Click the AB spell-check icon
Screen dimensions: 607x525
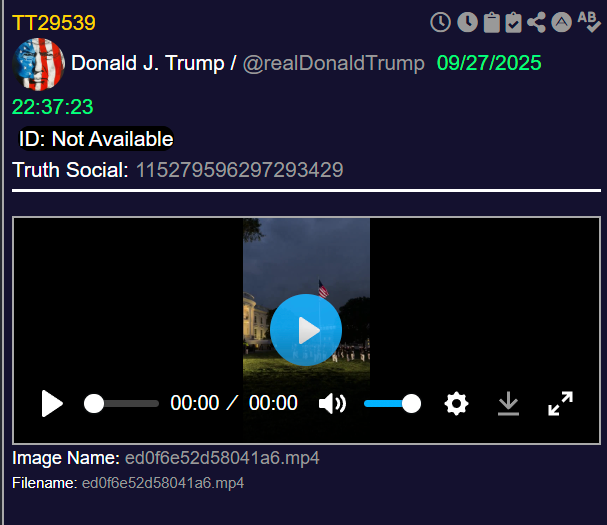pyautogui.click(x=589, y=22)
